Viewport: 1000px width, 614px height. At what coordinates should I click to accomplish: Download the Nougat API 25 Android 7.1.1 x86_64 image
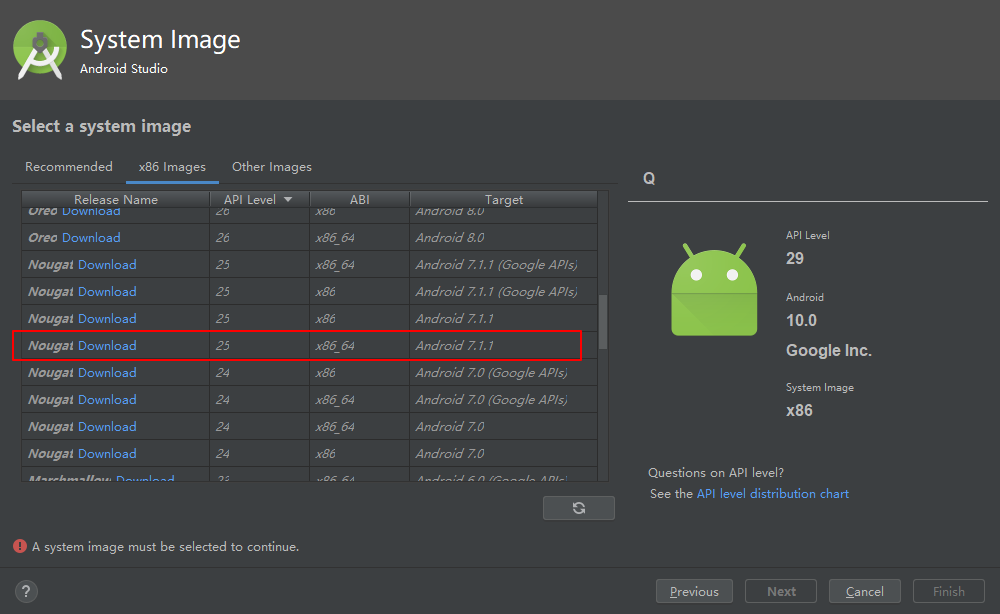coord(107,345)
